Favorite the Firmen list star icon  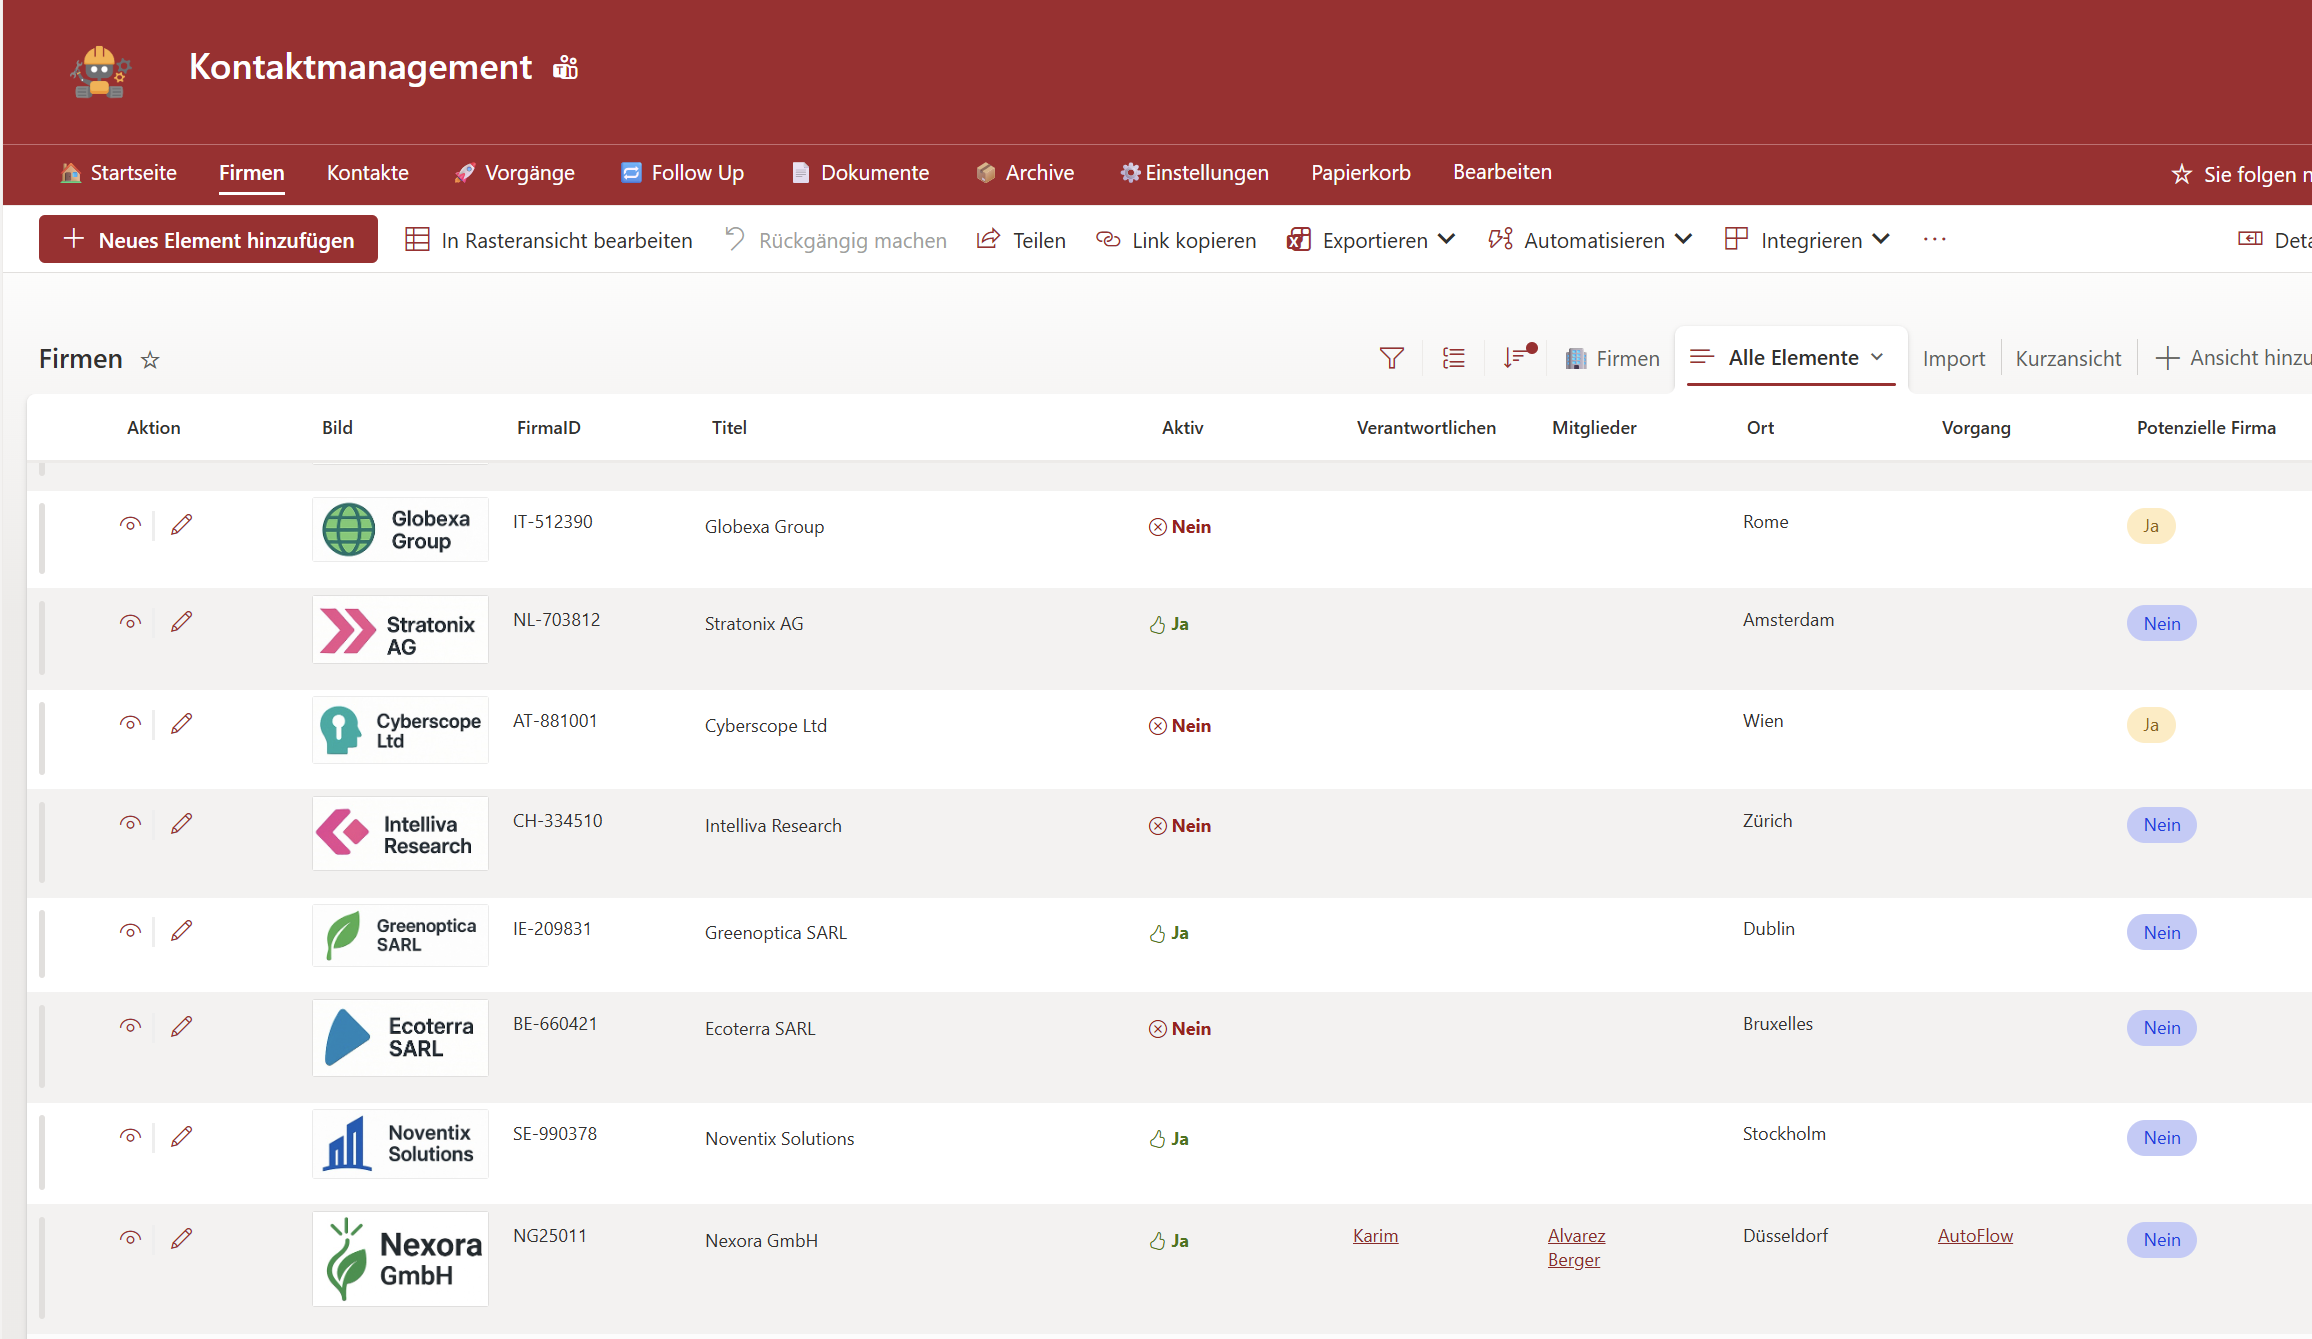(x=150, y=360)
